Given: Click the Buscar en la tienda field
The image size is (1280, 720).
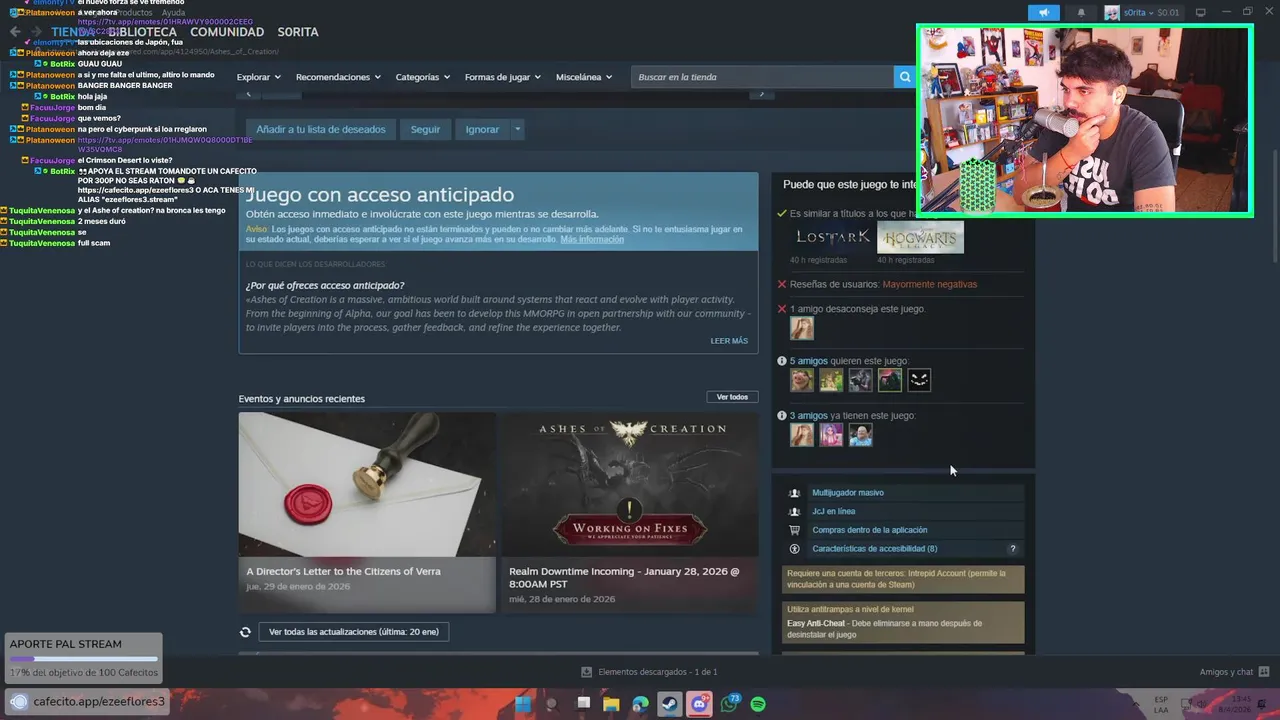Looking at the screenshot, I should point(762,77).
